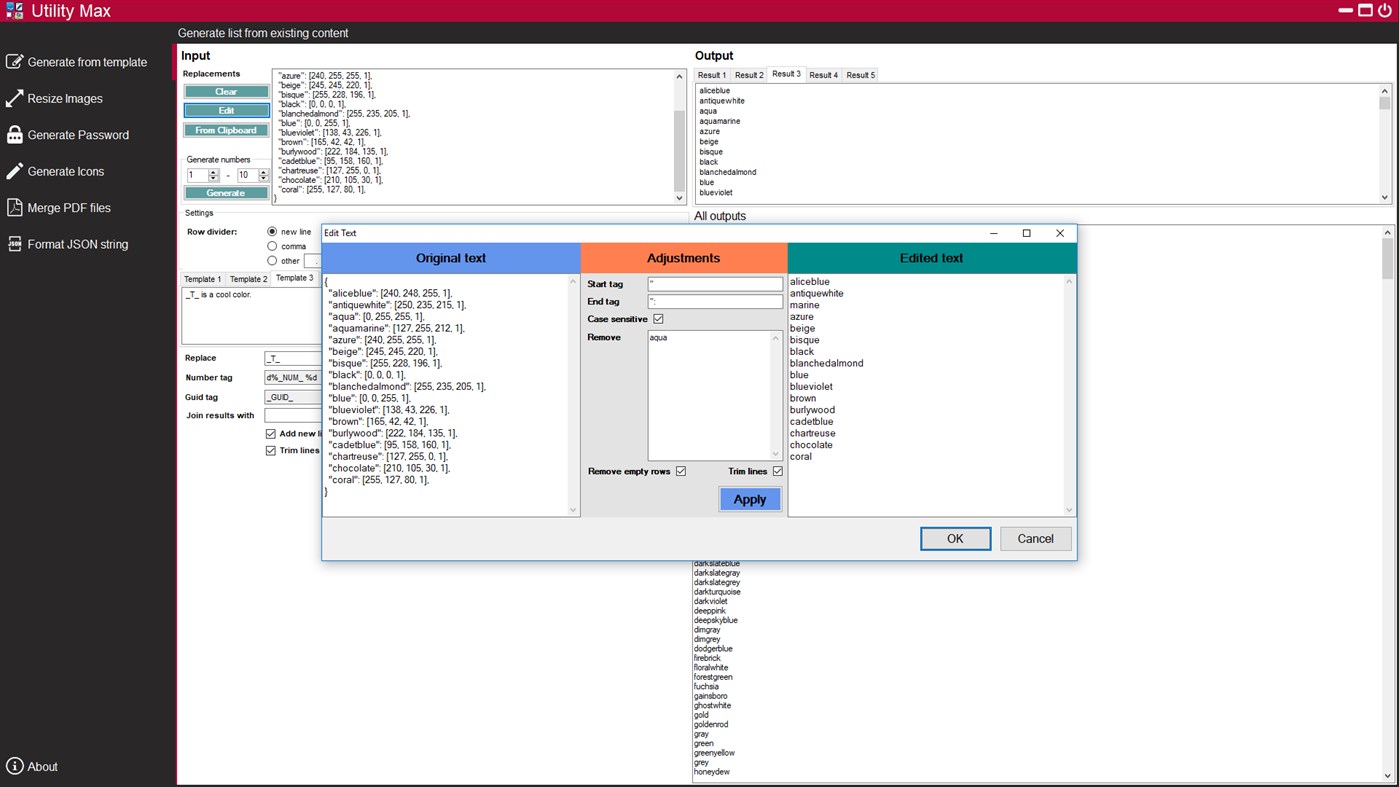This screenshot has width=1399, height=787.
Task: Click the Utility Max logo icon
Action: (x=13, y=10)
